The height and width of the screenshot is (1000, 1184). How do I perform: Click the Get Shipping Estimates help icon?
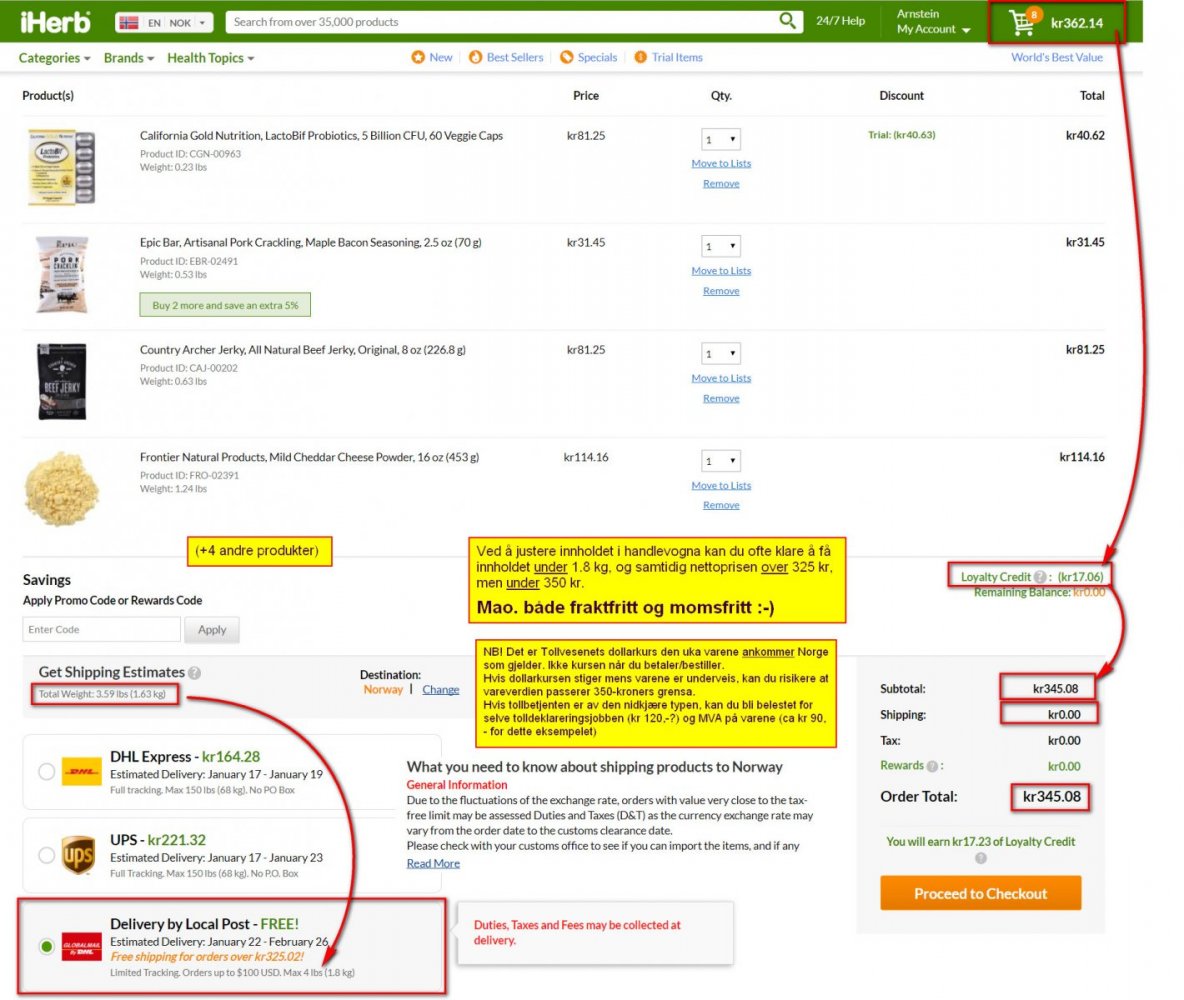click(194, 673)
